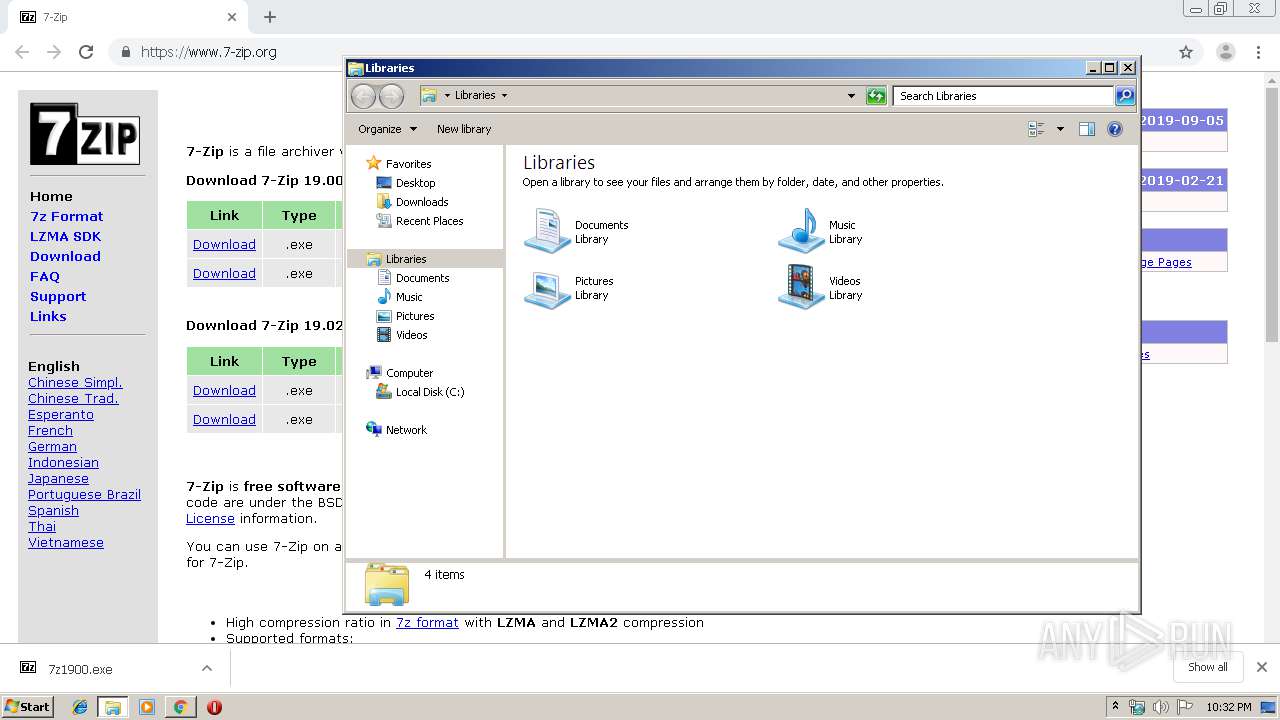Open address bar history dropdown
The height and width of the screenshot is (720, 1280).
(x=851, y=96)
